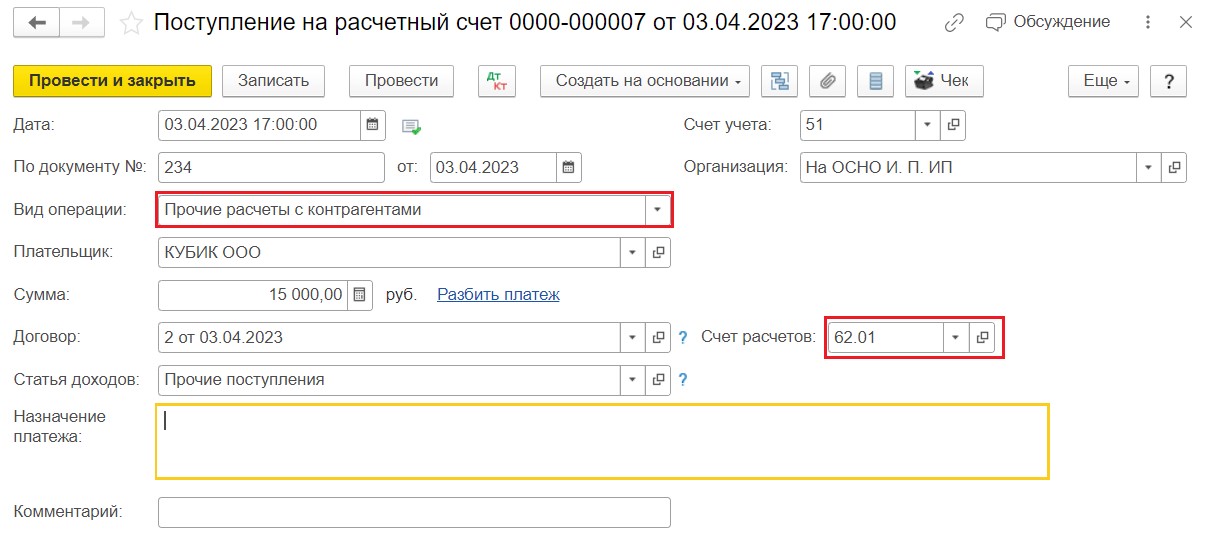The width and height of the screenshot is (1206, 536).
Task: Expand the Организация dropdown
Action: click(1149, 167)
